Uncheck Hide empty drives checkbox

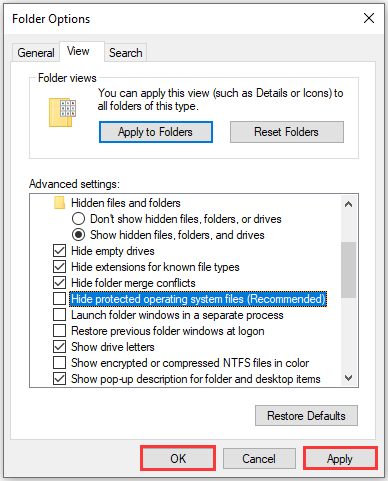pos(59,251)
